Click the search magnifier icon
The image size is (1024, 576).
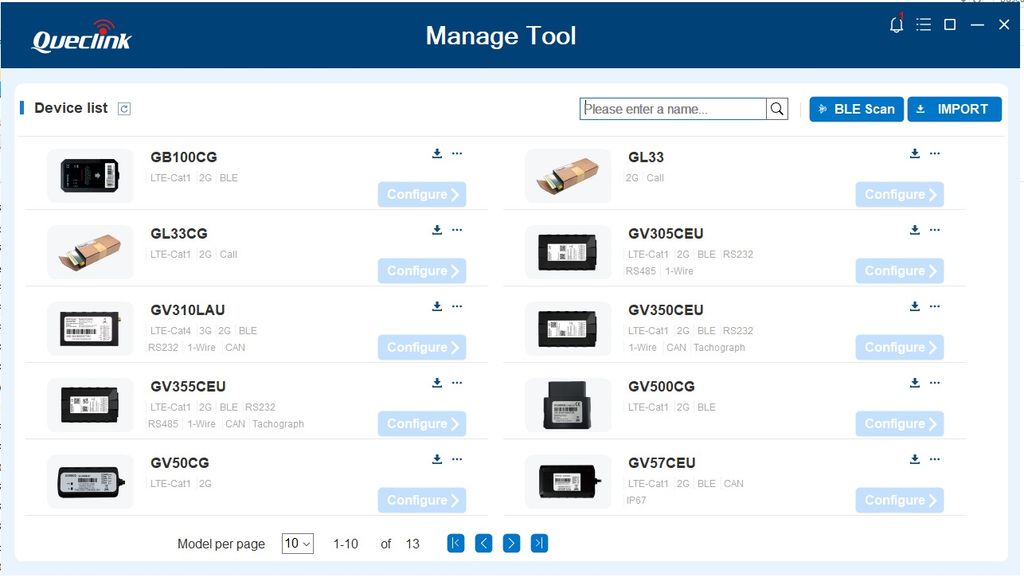tap(777, 109)
